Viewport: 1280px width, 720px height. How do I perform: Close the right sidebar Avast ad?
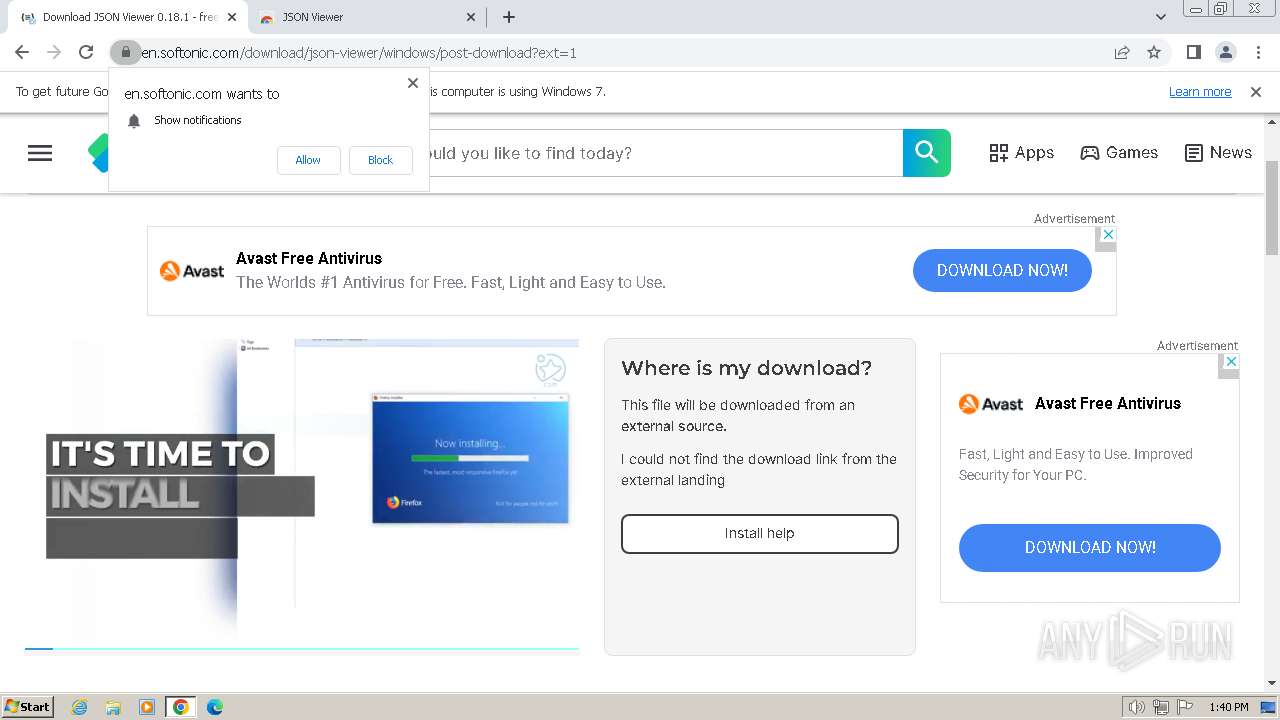point(1231,362)
